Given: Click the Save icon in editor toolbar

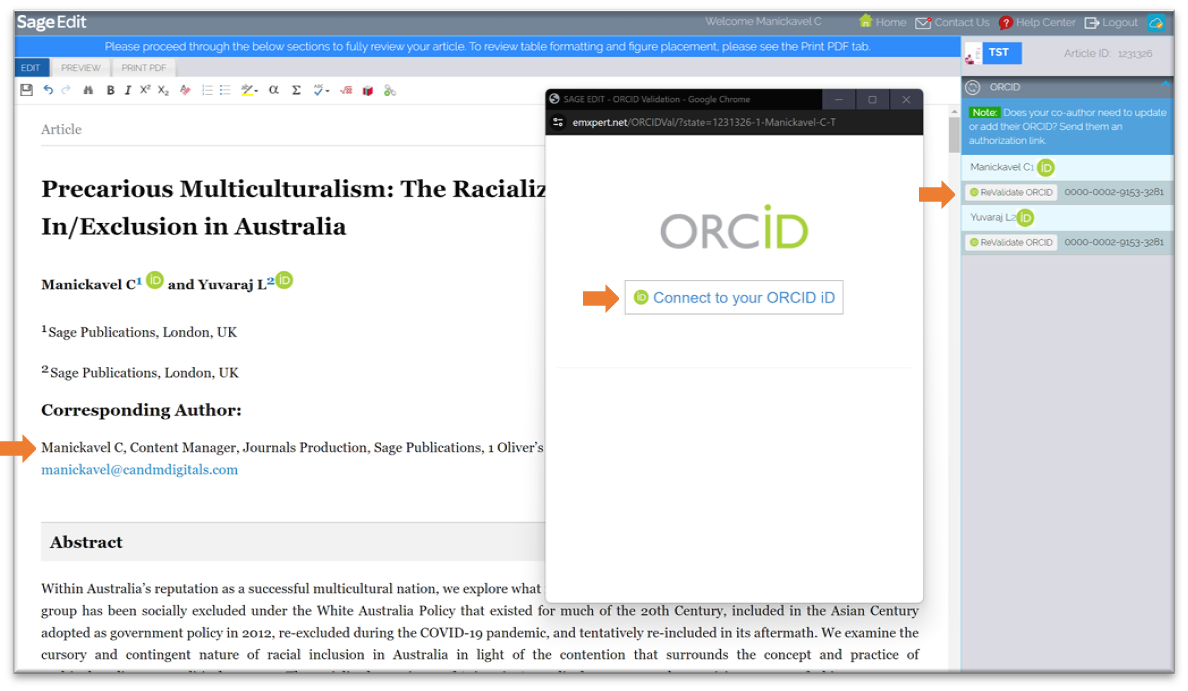Looking at the screenshot, I should pyautogui.click(x=27, y=90).
